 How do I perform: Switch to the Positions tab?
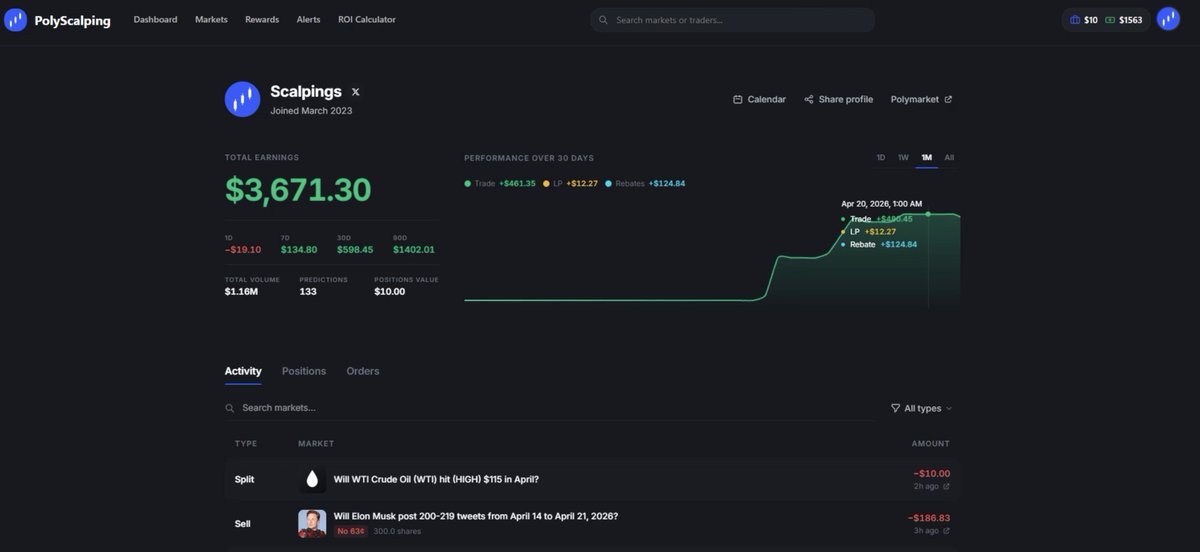(304, 371)
